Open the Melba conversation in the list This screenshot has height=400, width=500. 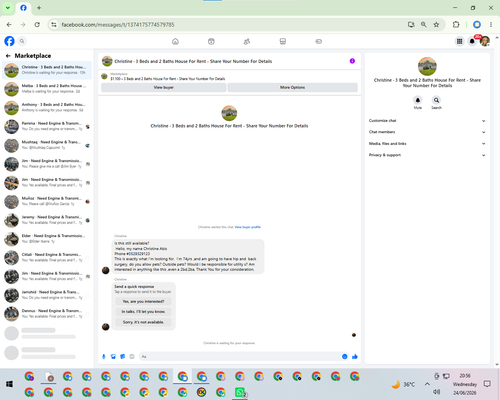pos(47,89)
